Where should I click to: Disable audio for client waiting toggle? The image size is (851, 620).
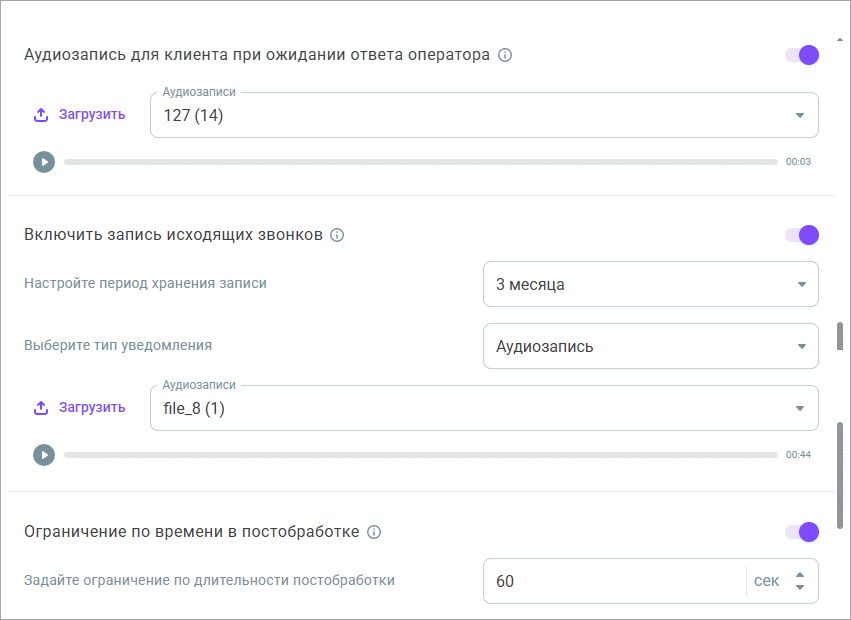tap(802, 55)
